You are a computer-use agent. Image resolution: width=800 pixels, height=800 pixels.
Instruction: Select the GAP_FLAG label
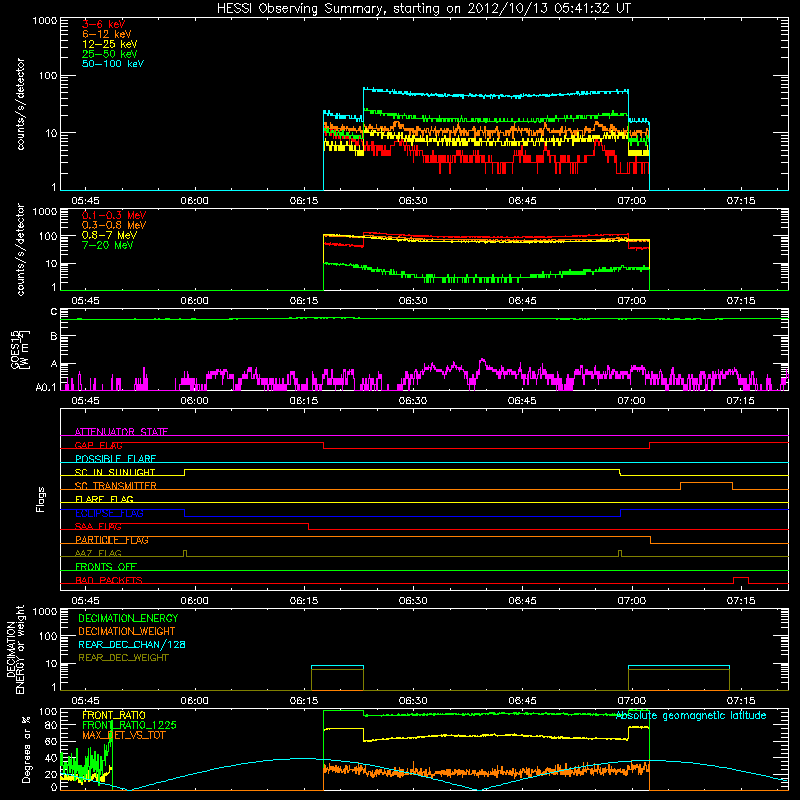point(98,445)
